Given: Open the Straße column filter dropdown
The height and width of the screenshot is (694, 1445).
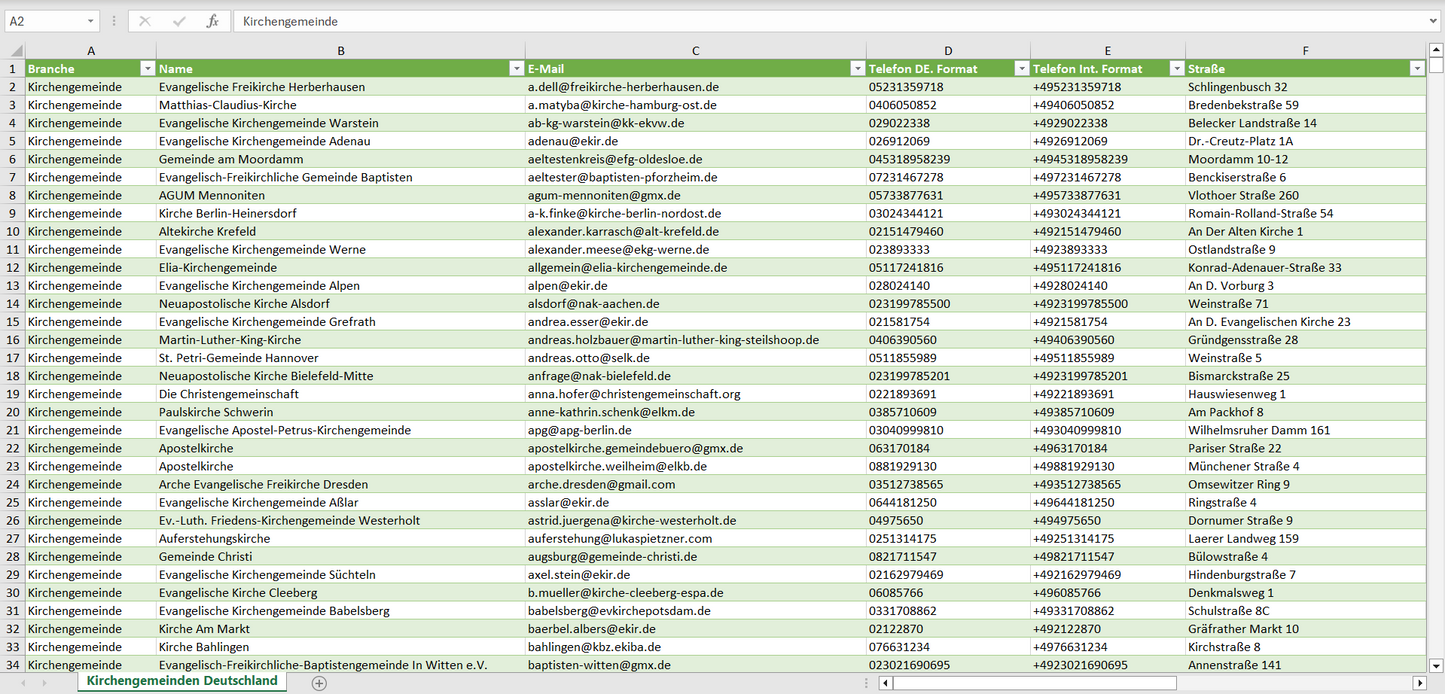Looking at the screenshot, I should (x=1417, y=69).
